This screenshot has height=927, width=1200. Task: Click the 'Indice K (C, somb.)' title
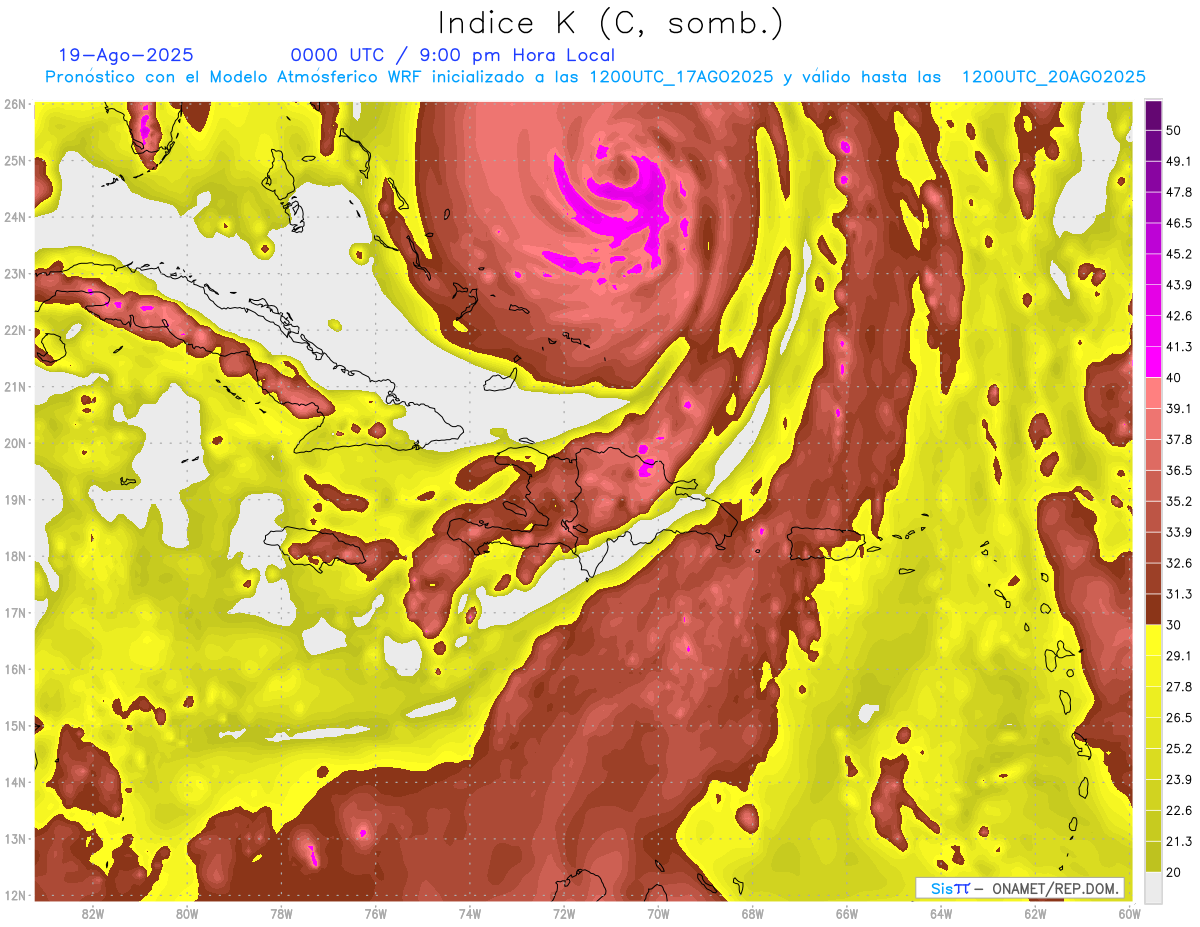click(x=610, y=22)
